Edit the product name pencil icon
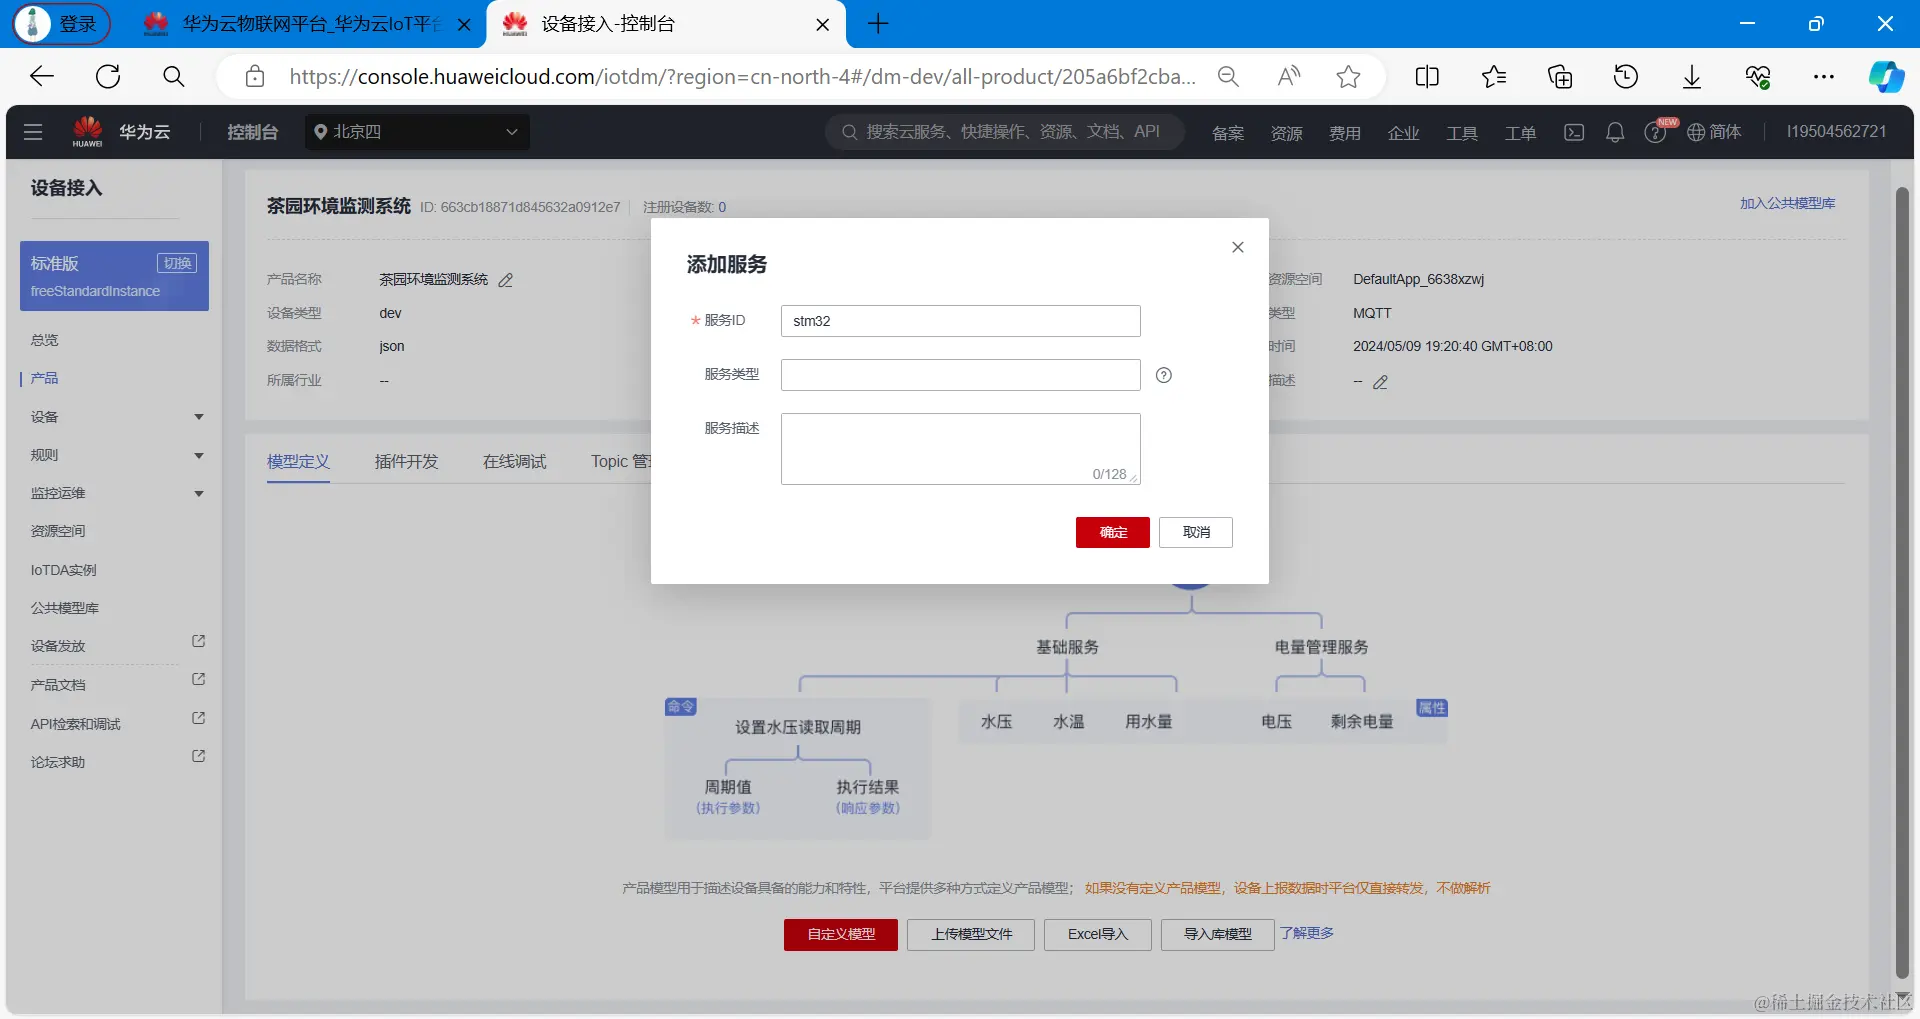 click(506, 280)
